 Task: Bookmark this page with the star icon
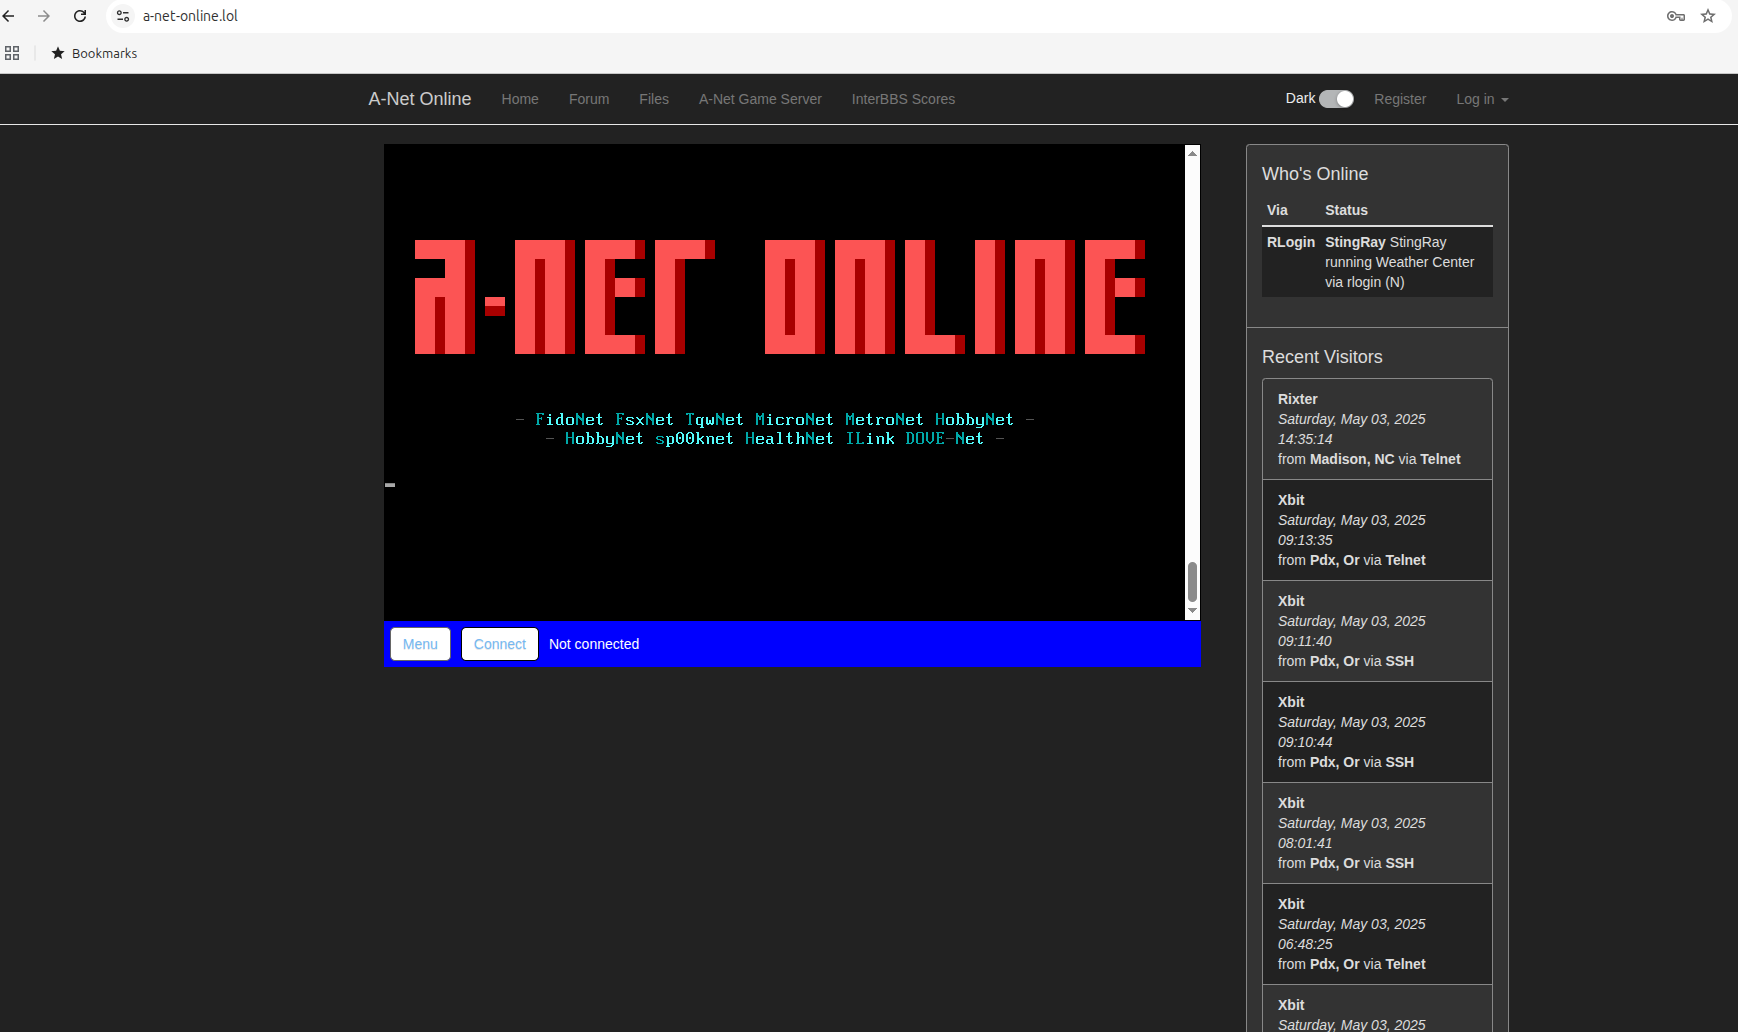[x=1708, y=16]
